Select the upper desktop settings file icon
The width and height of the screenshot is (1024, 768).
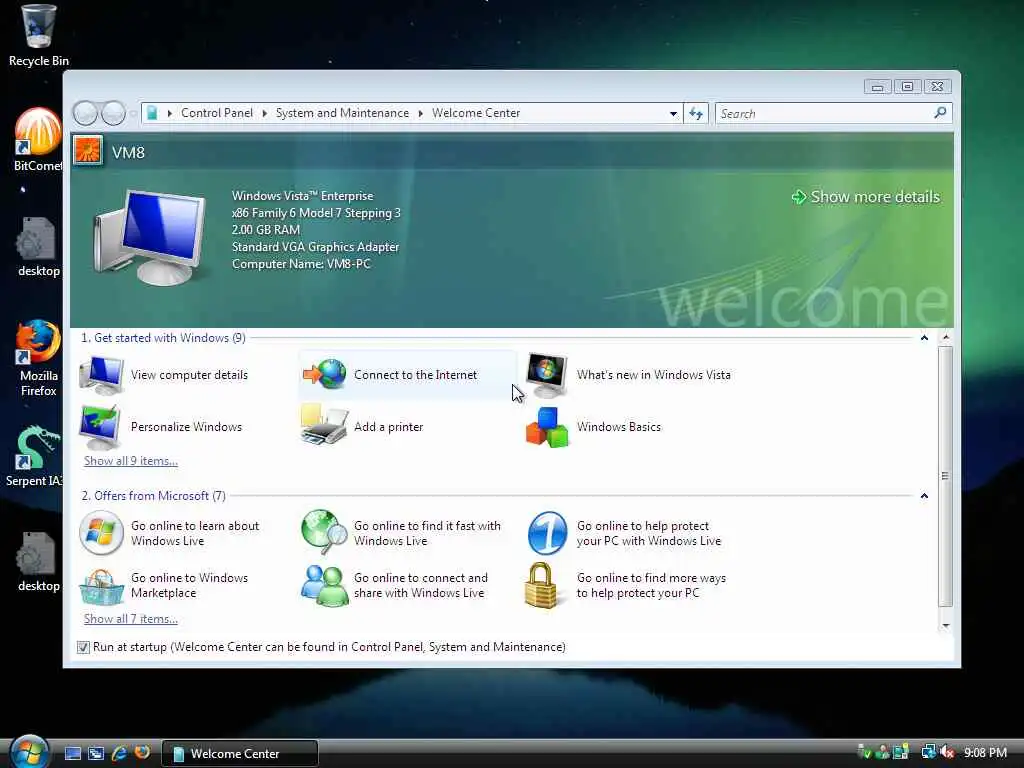pos(39,247)
